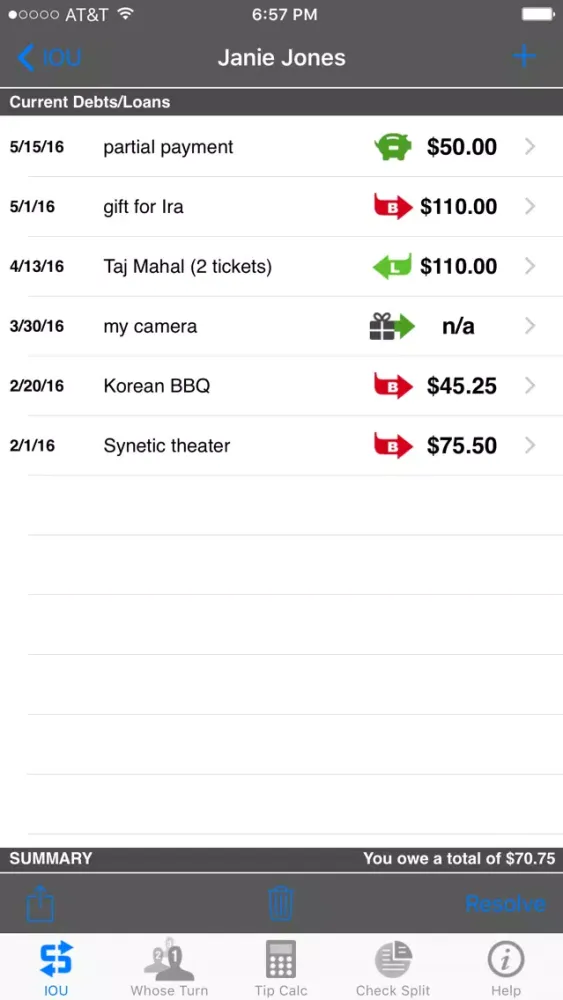
Task: Open the Tip Calc tab
Action: click(281, 967)
